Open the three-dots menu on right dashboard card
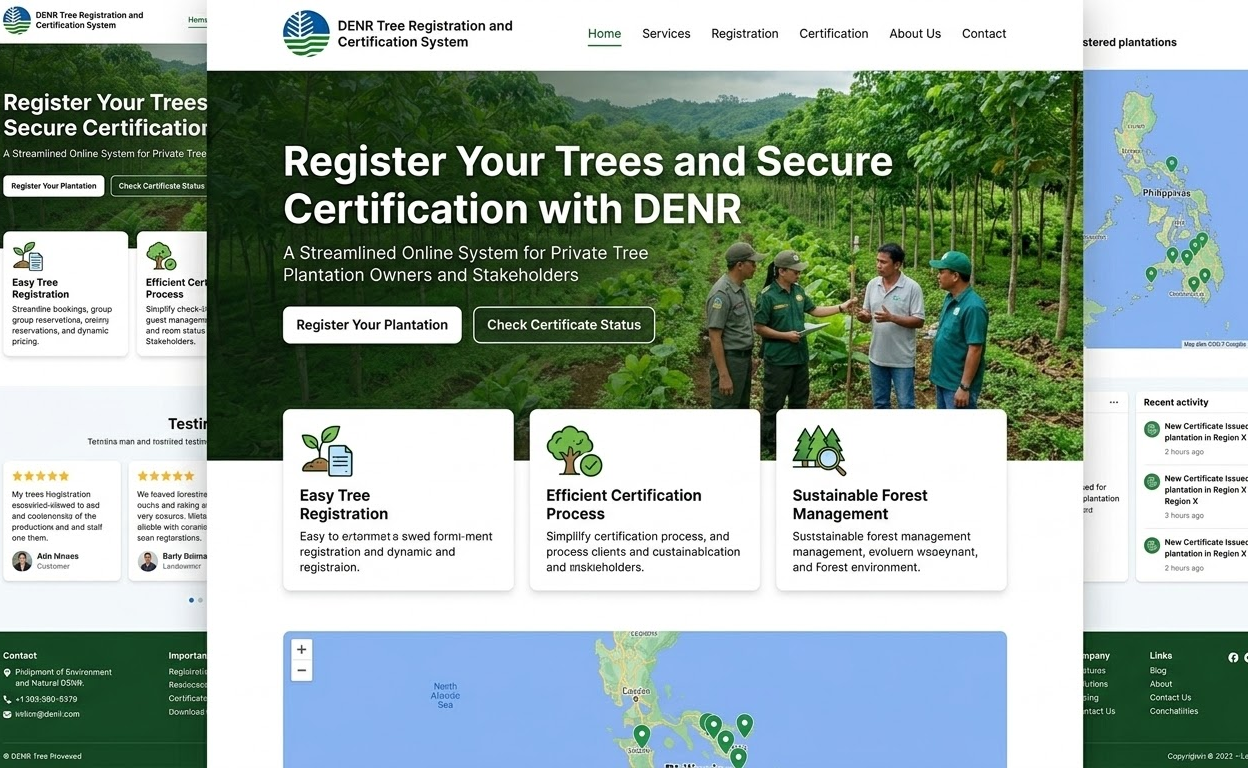 tap(1114, 402)
